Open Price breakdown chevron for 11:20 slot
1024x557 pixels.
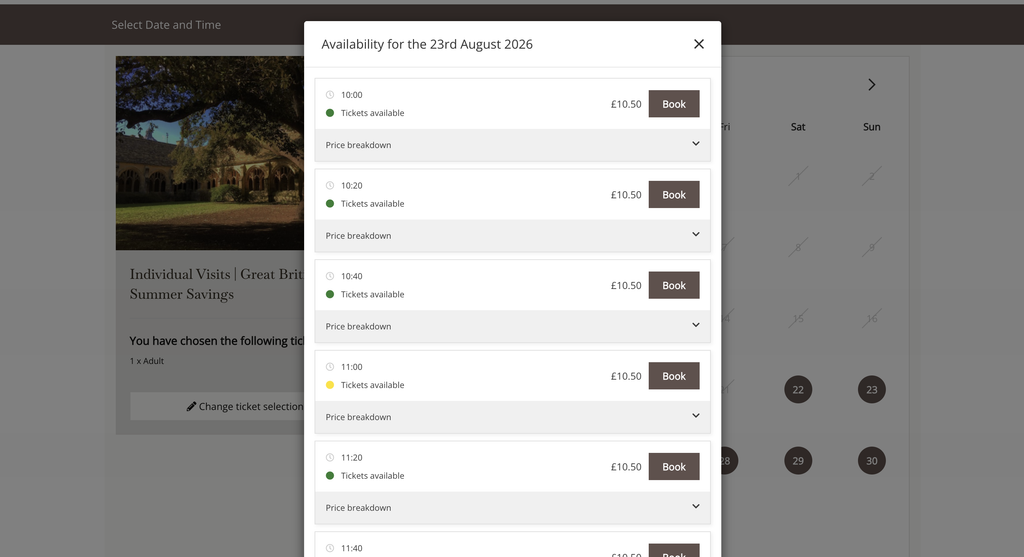click(x=696, y=507)
